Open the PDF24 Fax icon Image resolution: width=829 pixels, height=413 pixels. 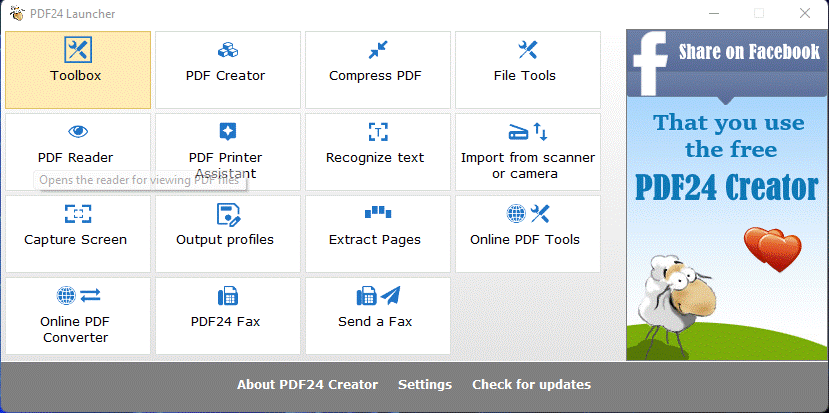pyautogui.click(x=227, y=296)
